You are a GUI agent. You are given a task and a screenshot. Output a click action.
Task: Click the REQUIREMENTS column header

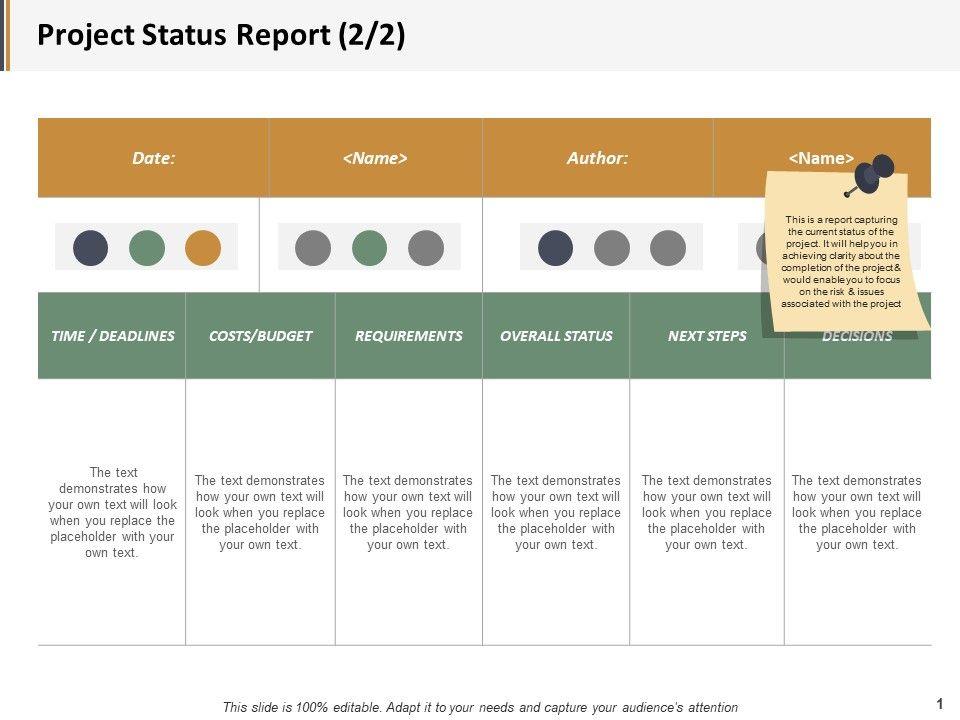(408, 336)
